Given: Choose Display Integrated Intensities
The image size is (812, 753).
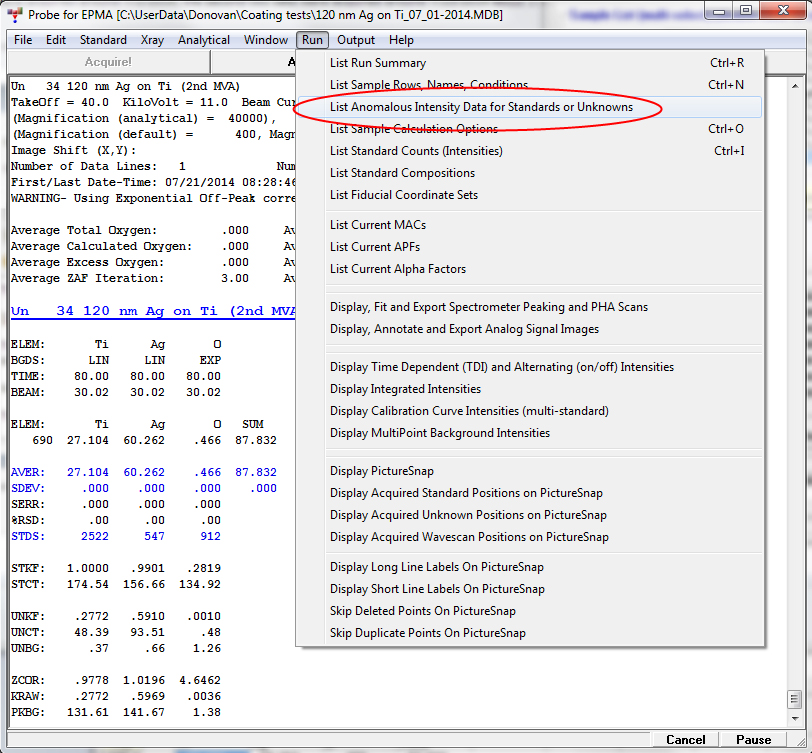Looking at the screenshot, I should coord(405,389).
